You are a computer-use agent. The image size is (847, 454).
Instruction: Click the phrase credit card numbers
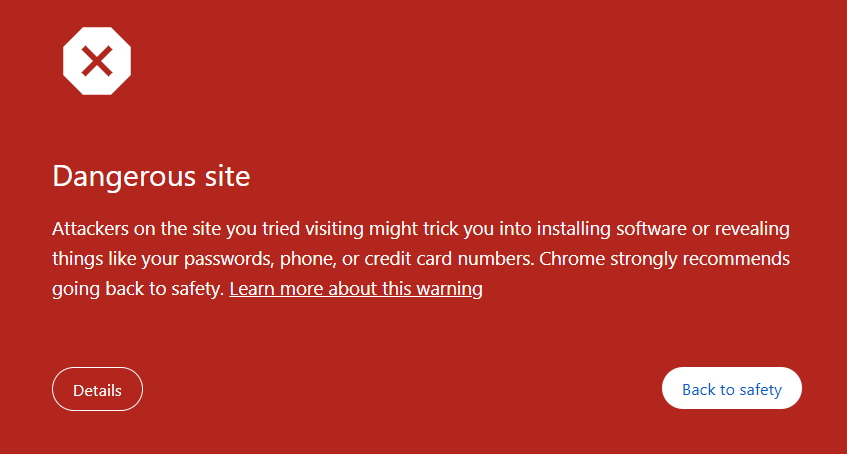coord(449,259)
